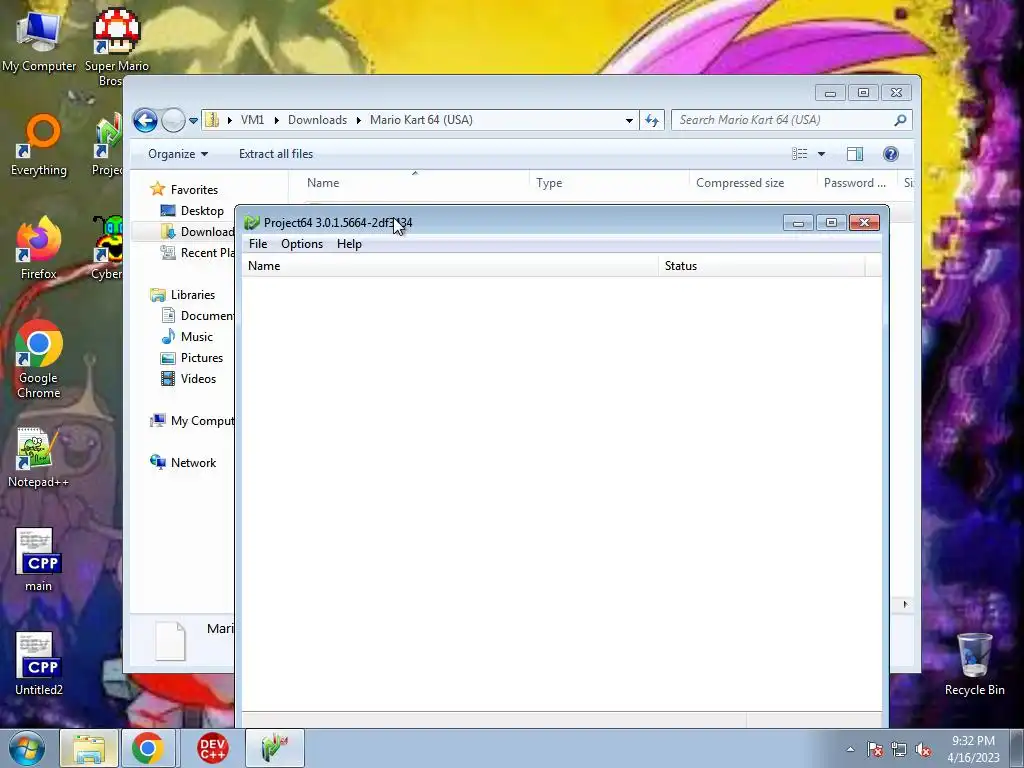Sort Project64 ROM list by Name column
The height and width of the screenshot is (768, 1024).
coord(450,266)
